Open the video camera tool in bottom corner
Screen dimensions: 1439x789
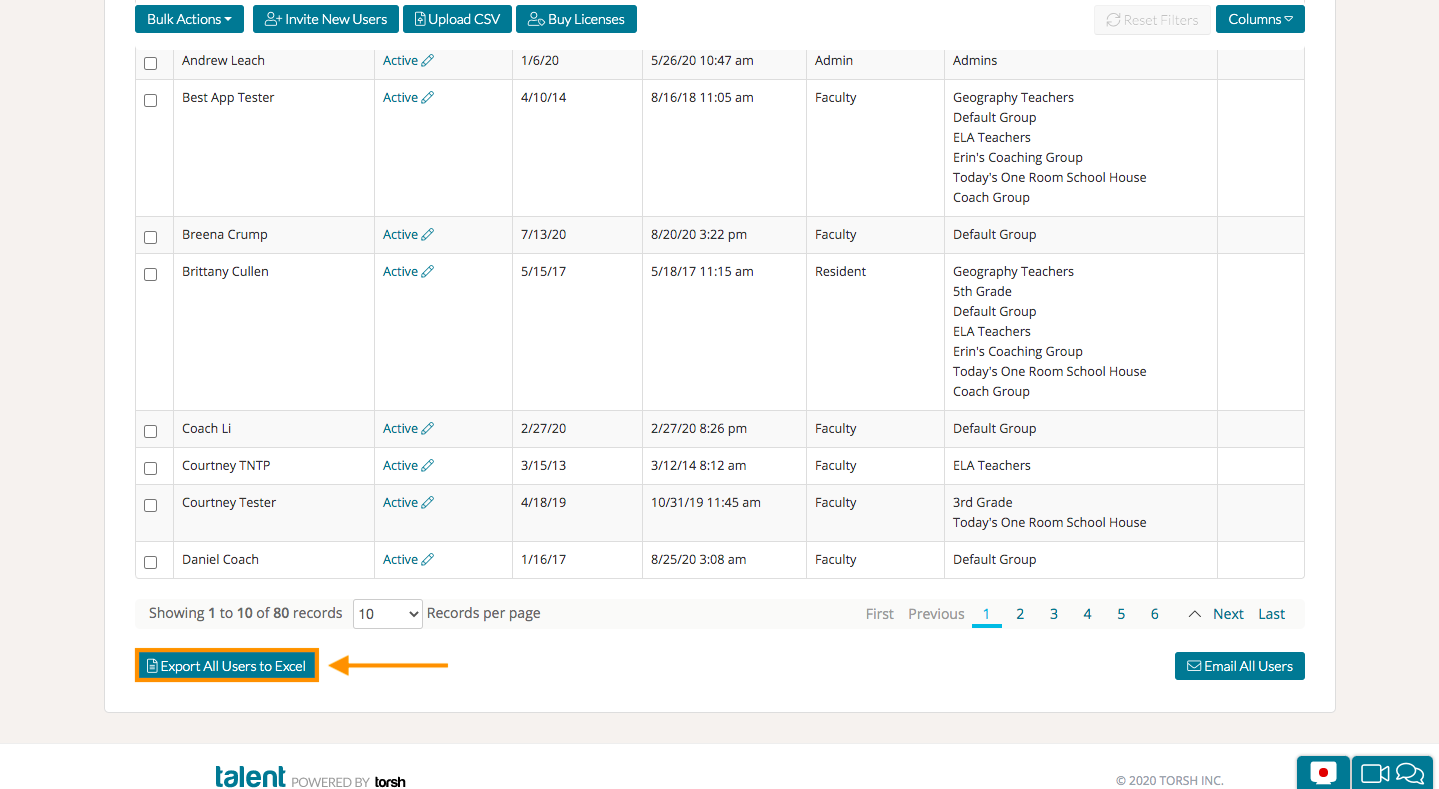pos(1375,772)
